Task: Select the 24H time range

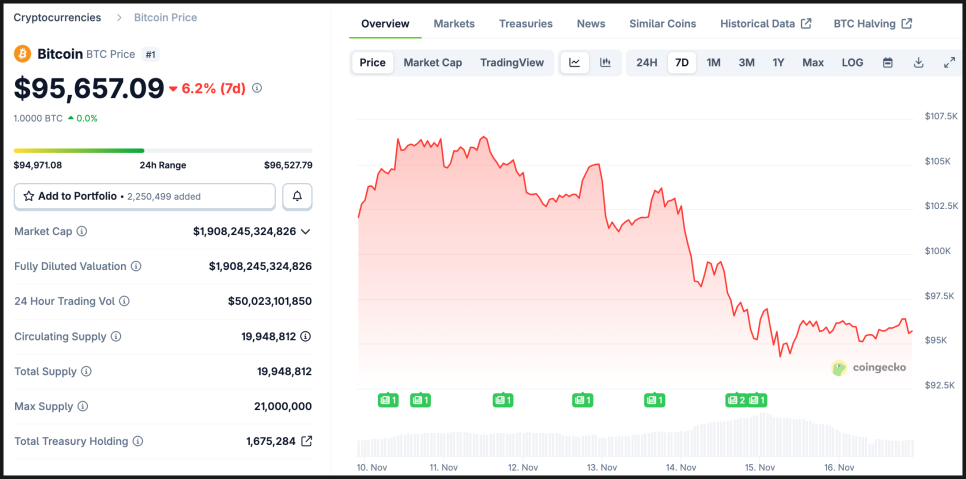Action: 647,63
